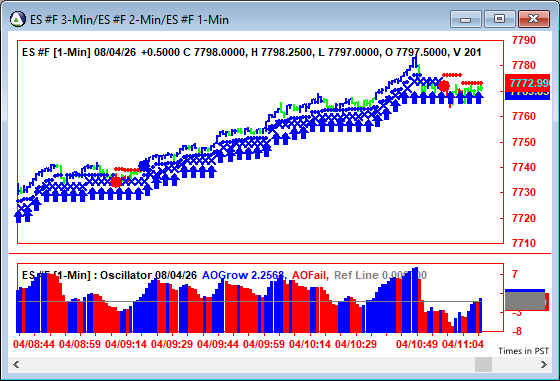Click the large blue dot near 7740 level
Viewport: 560px width, 381px height.
[x=144, y=166]
